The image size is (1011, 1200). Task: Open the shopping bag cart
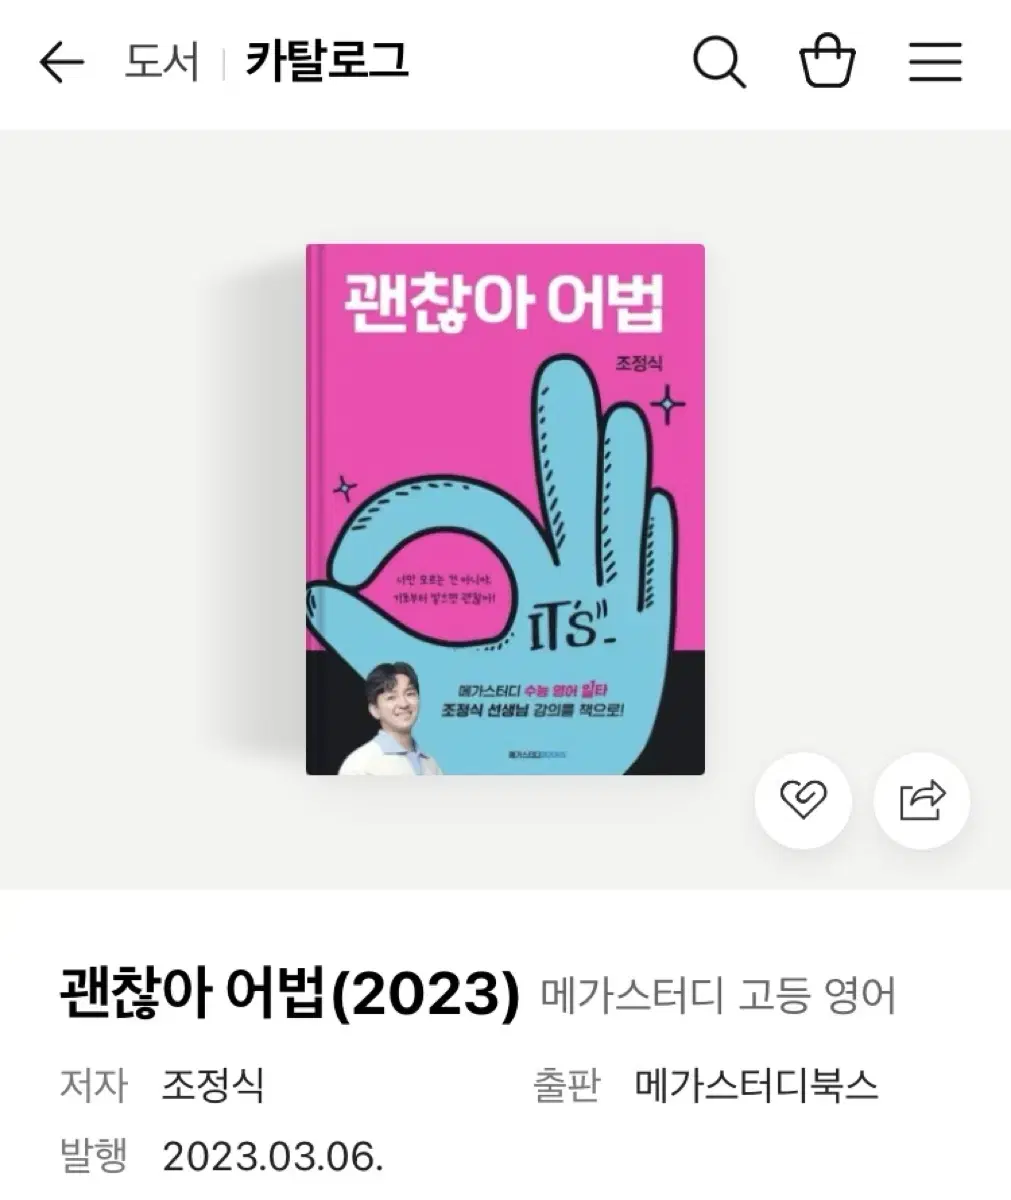tap(827, 62)
